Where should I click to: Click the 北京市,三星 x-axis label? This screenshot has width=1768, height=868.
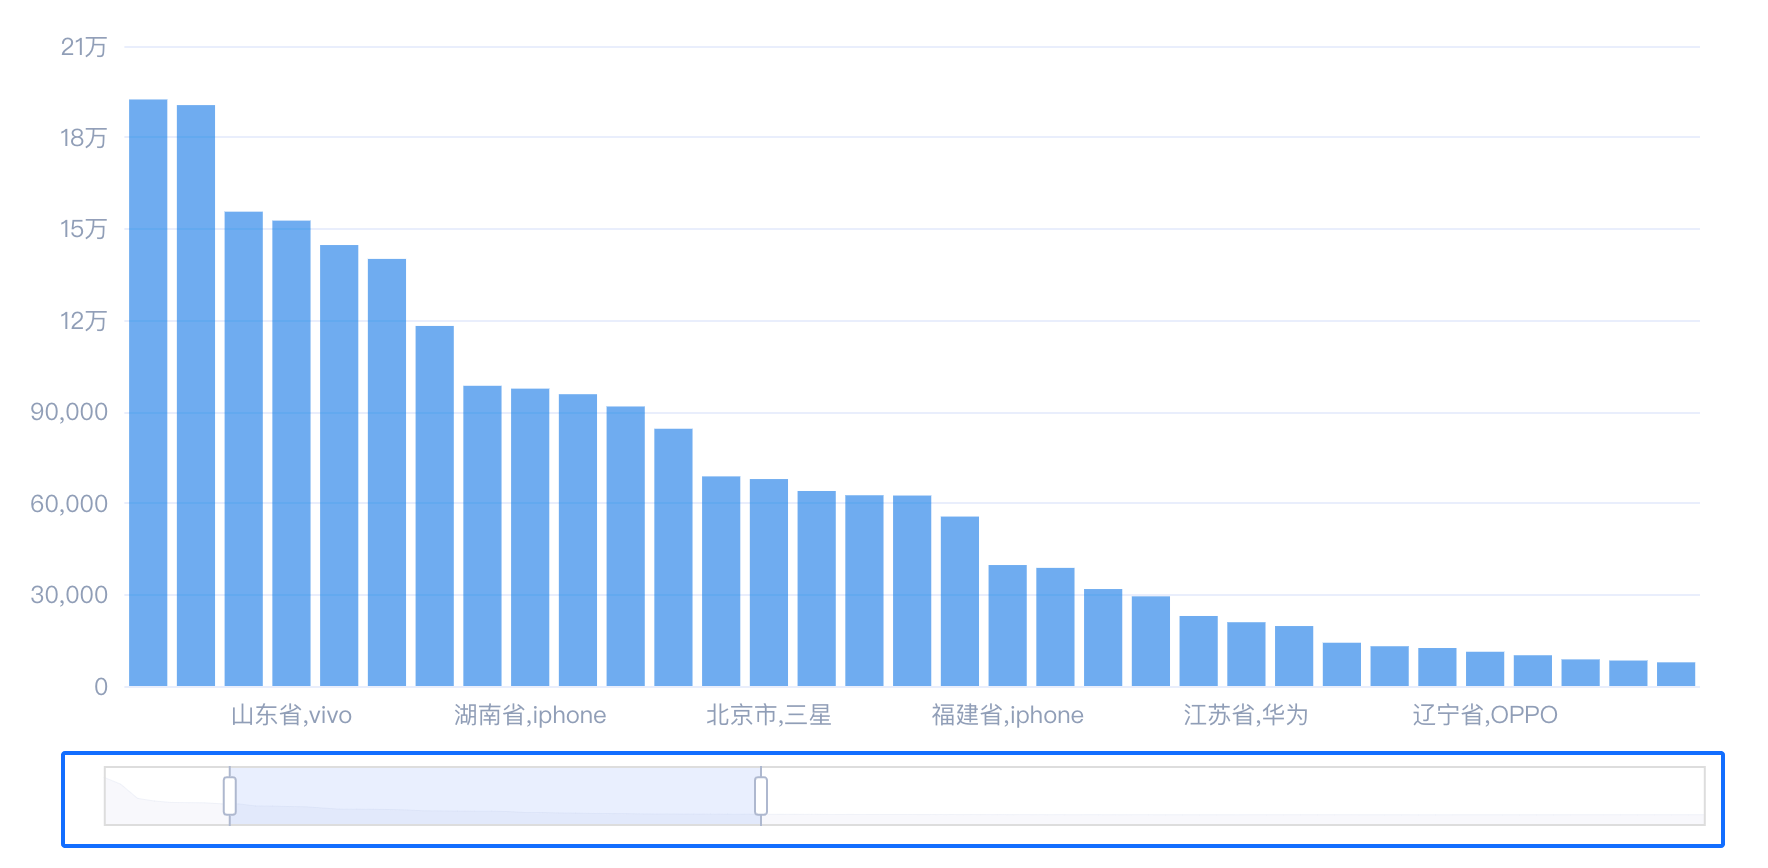769,715
